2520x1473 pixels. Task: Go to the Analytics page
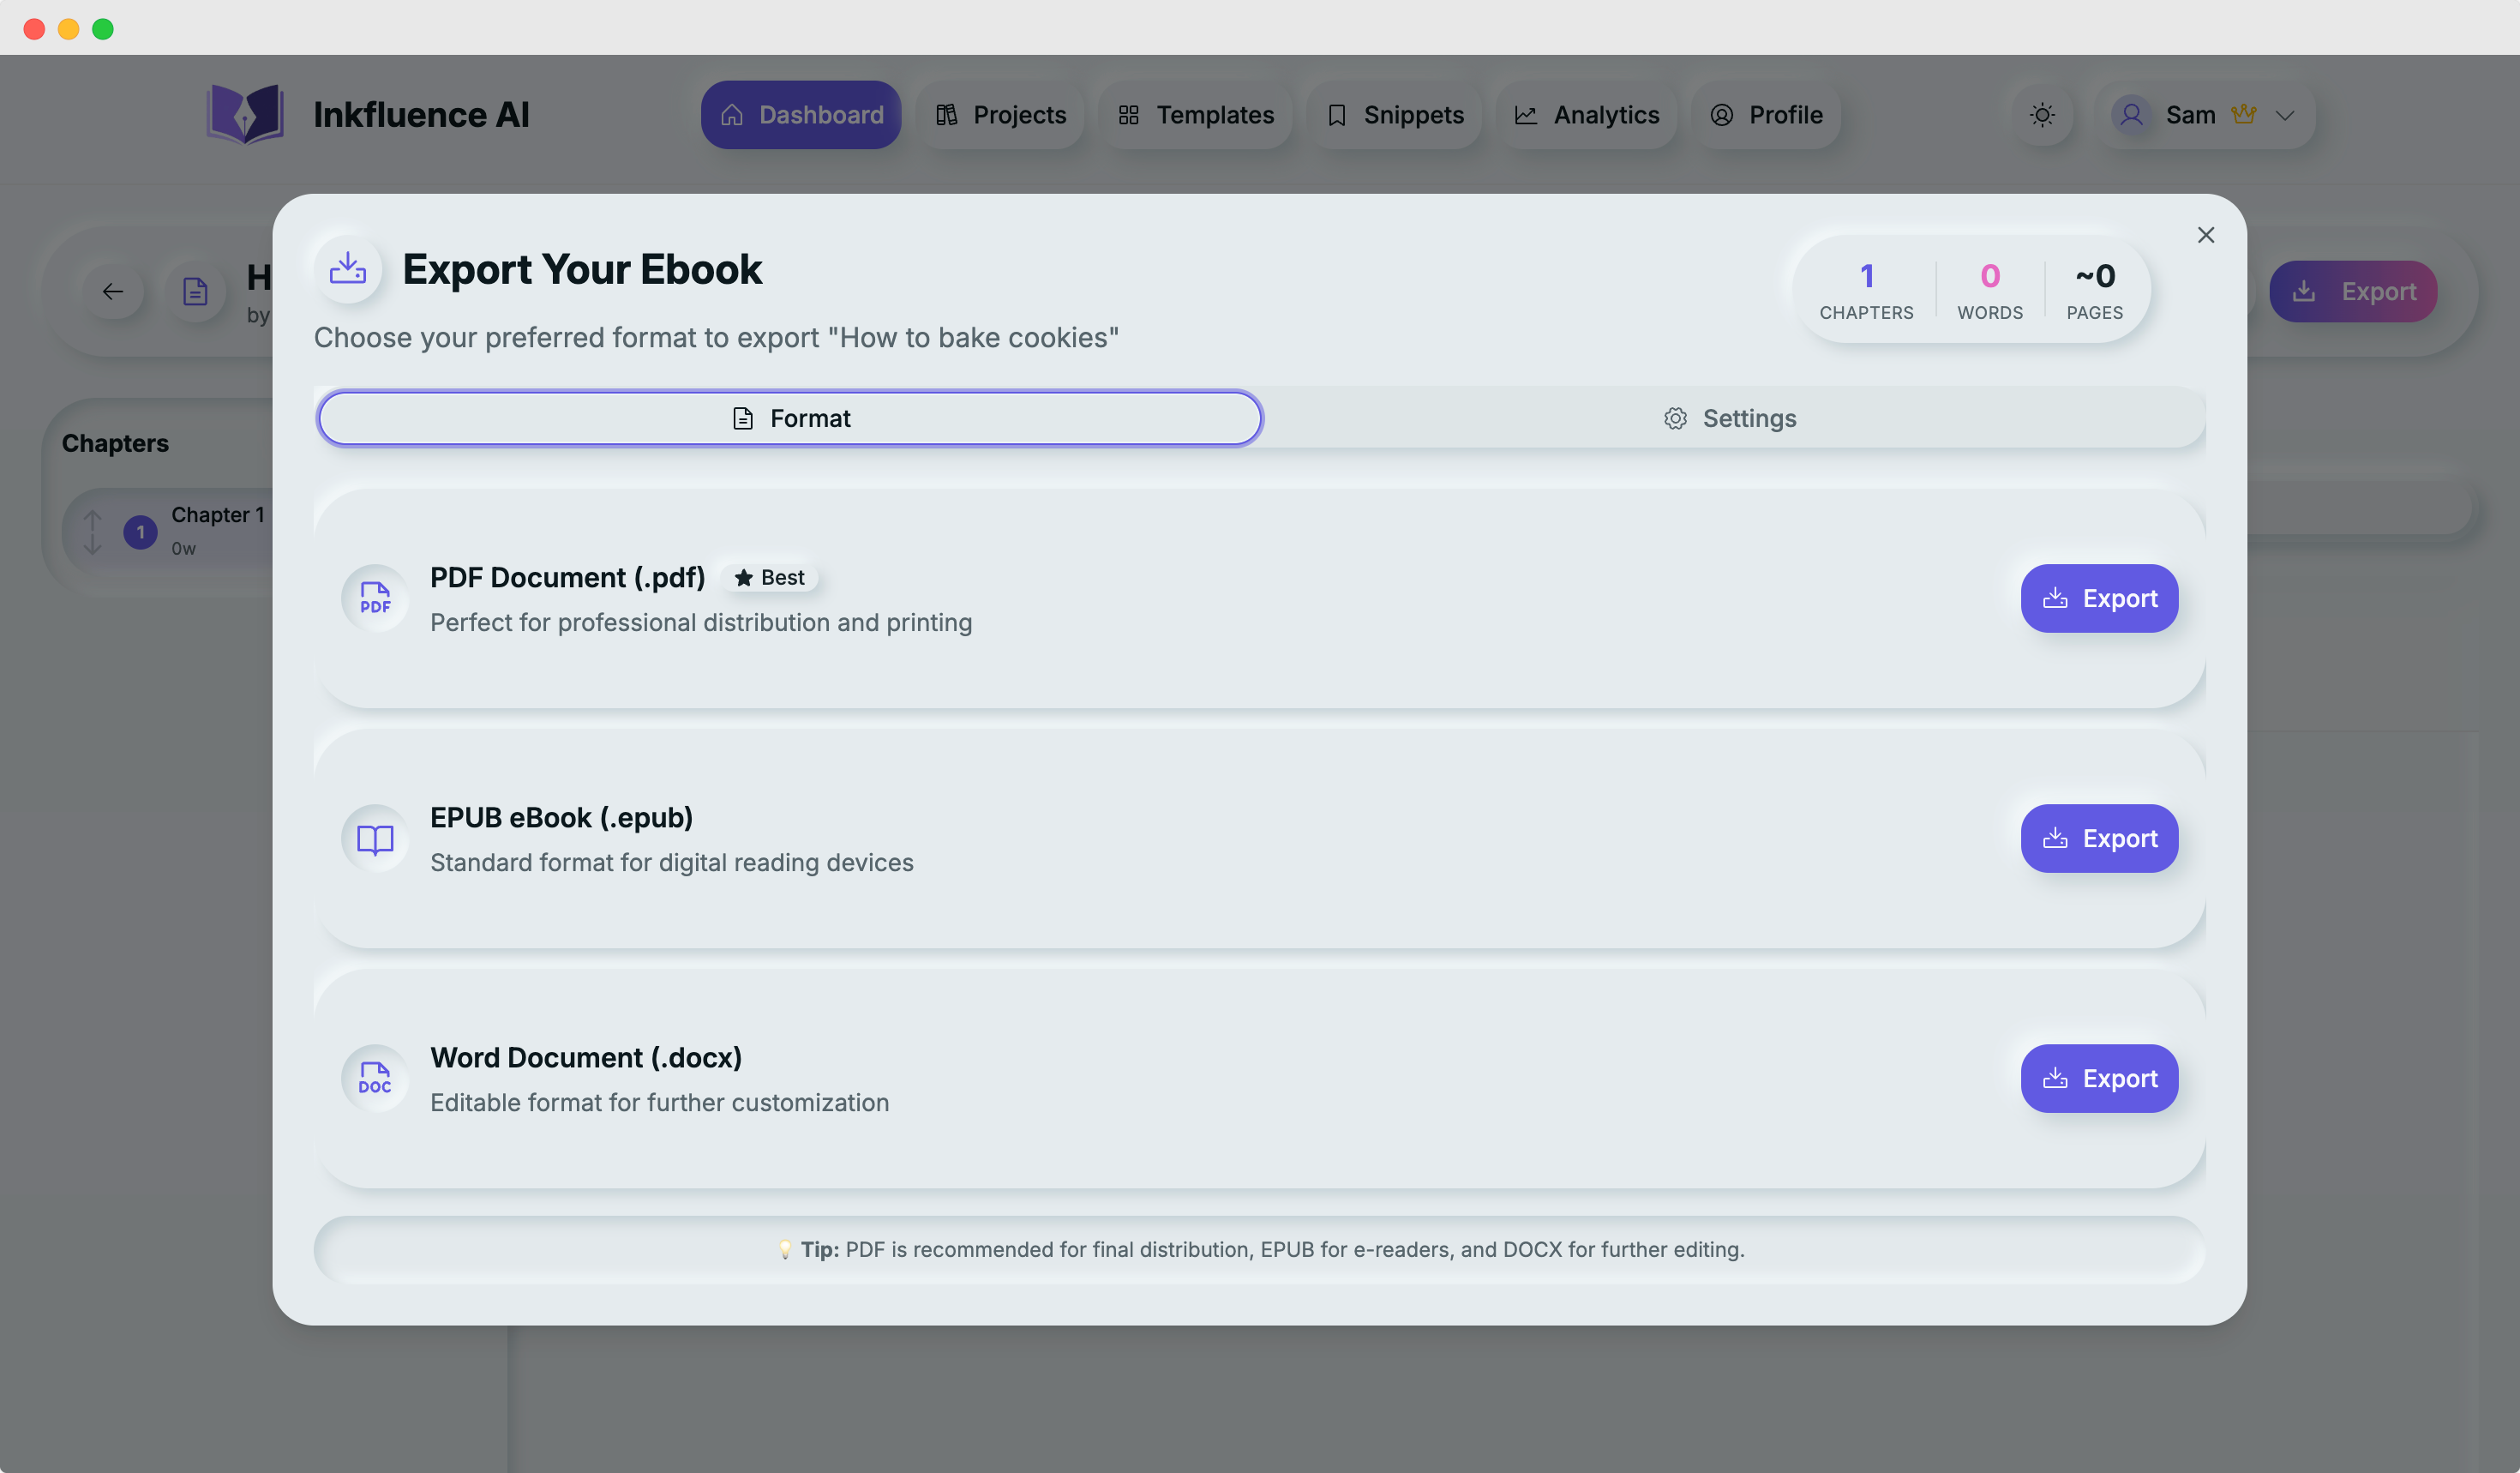click(1586, 115)
